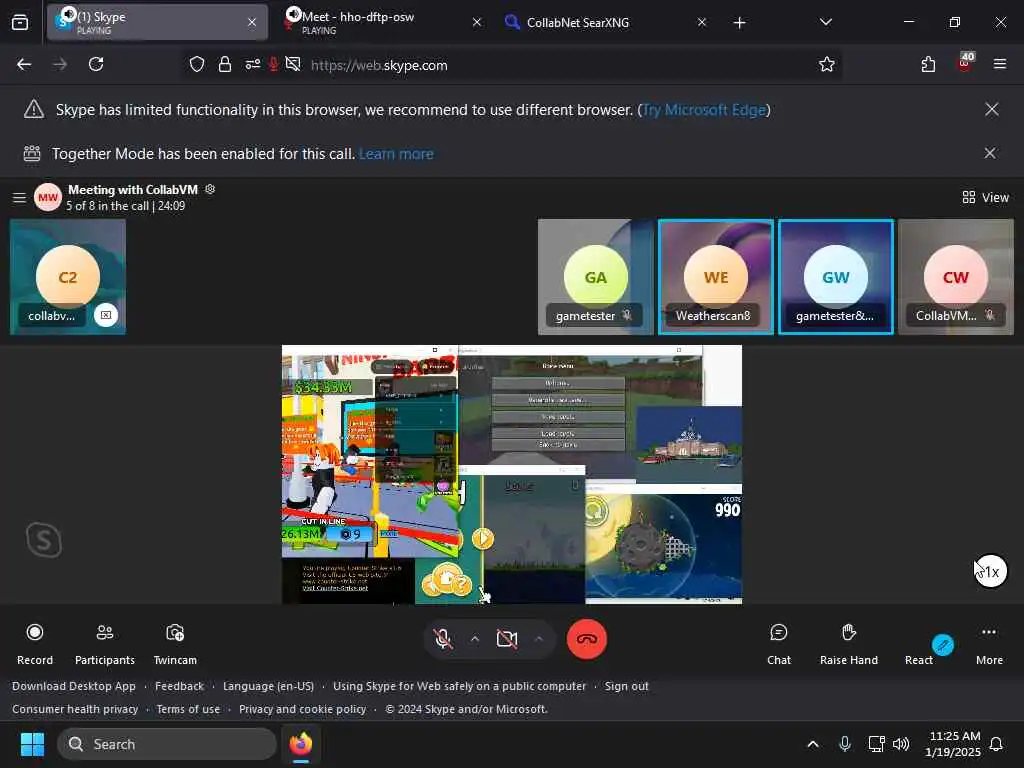
Task: Start recording with the Record button
Action: pyautogui.click(x=35, y=644)
